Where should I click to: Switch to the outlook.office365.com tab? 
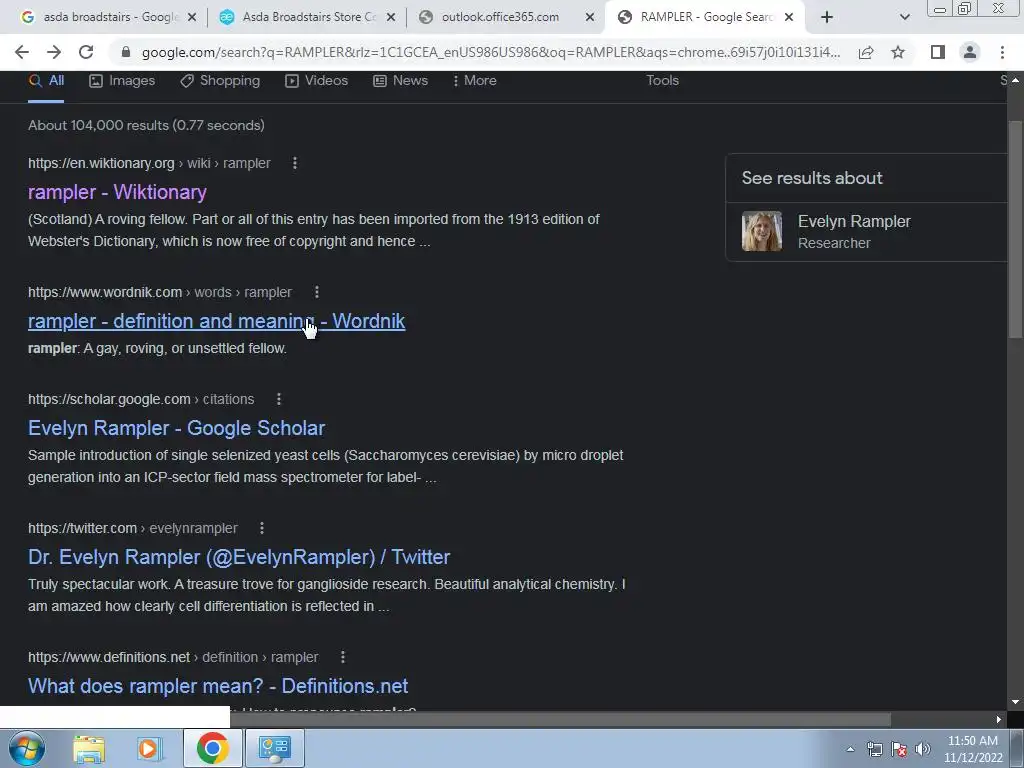(506, 18)
